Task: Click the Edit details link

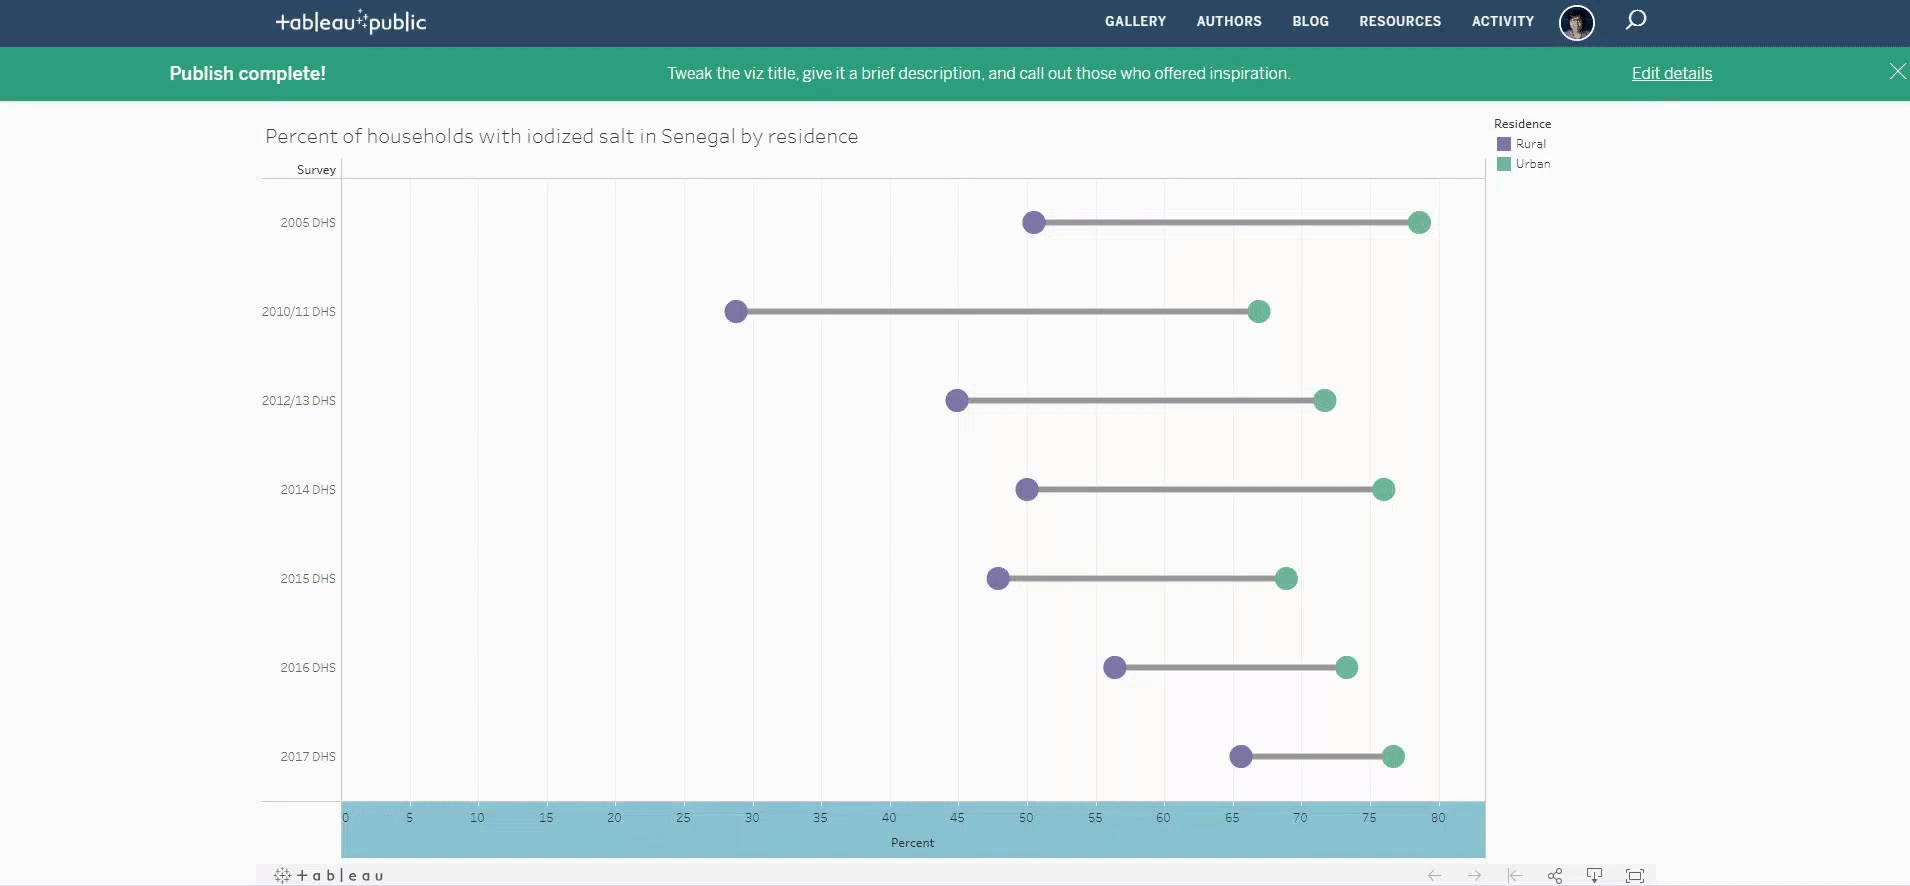Action: point(1671,73)
